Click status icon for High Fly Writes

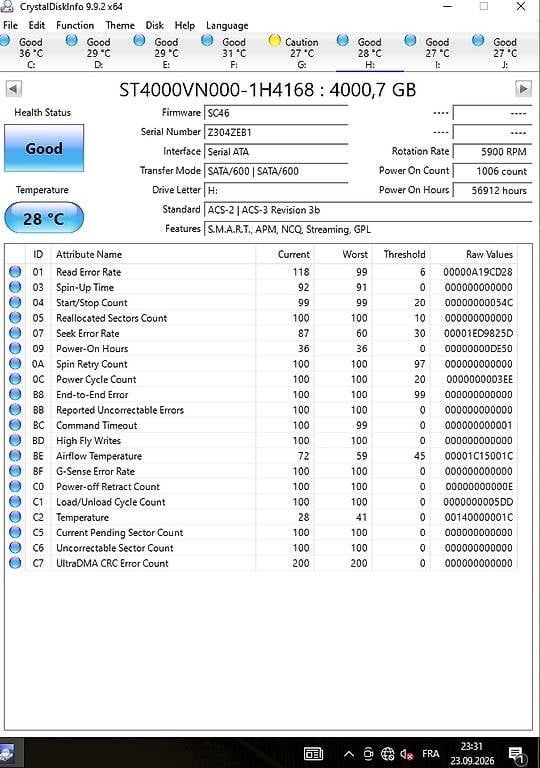pyautogui.click(x=15, y=440)
